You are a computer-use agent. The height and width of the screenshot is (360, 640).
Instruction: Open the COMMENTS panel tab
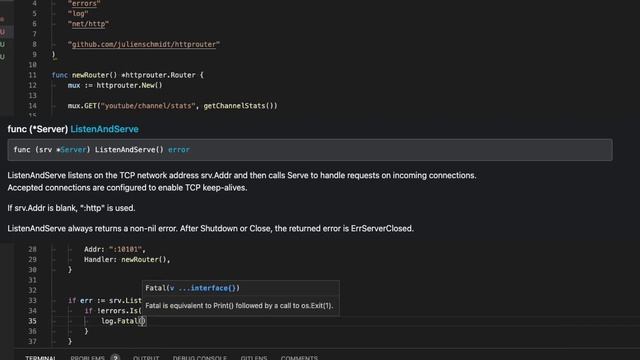[x=299, y=358]
